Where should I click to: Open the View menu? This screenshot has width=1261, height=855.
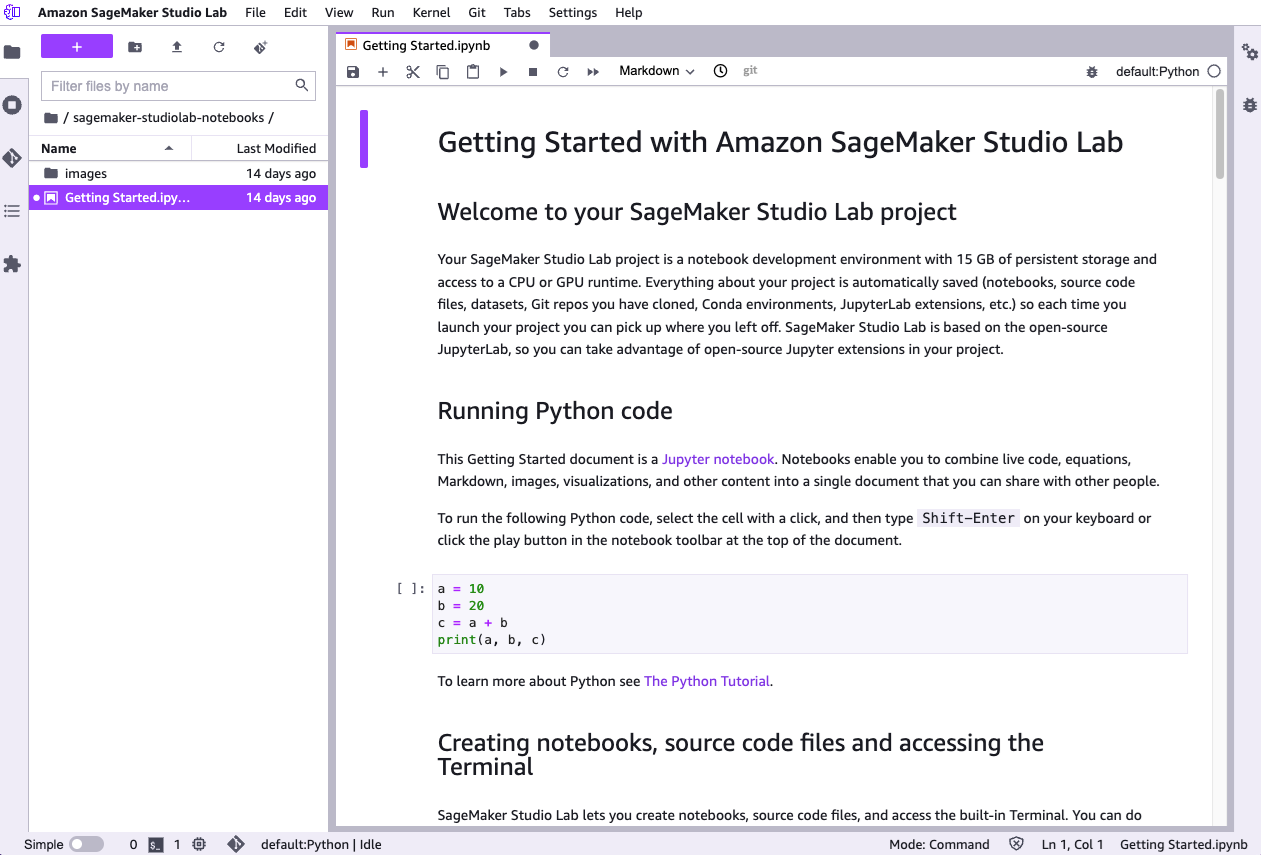[x=339, y=13]
